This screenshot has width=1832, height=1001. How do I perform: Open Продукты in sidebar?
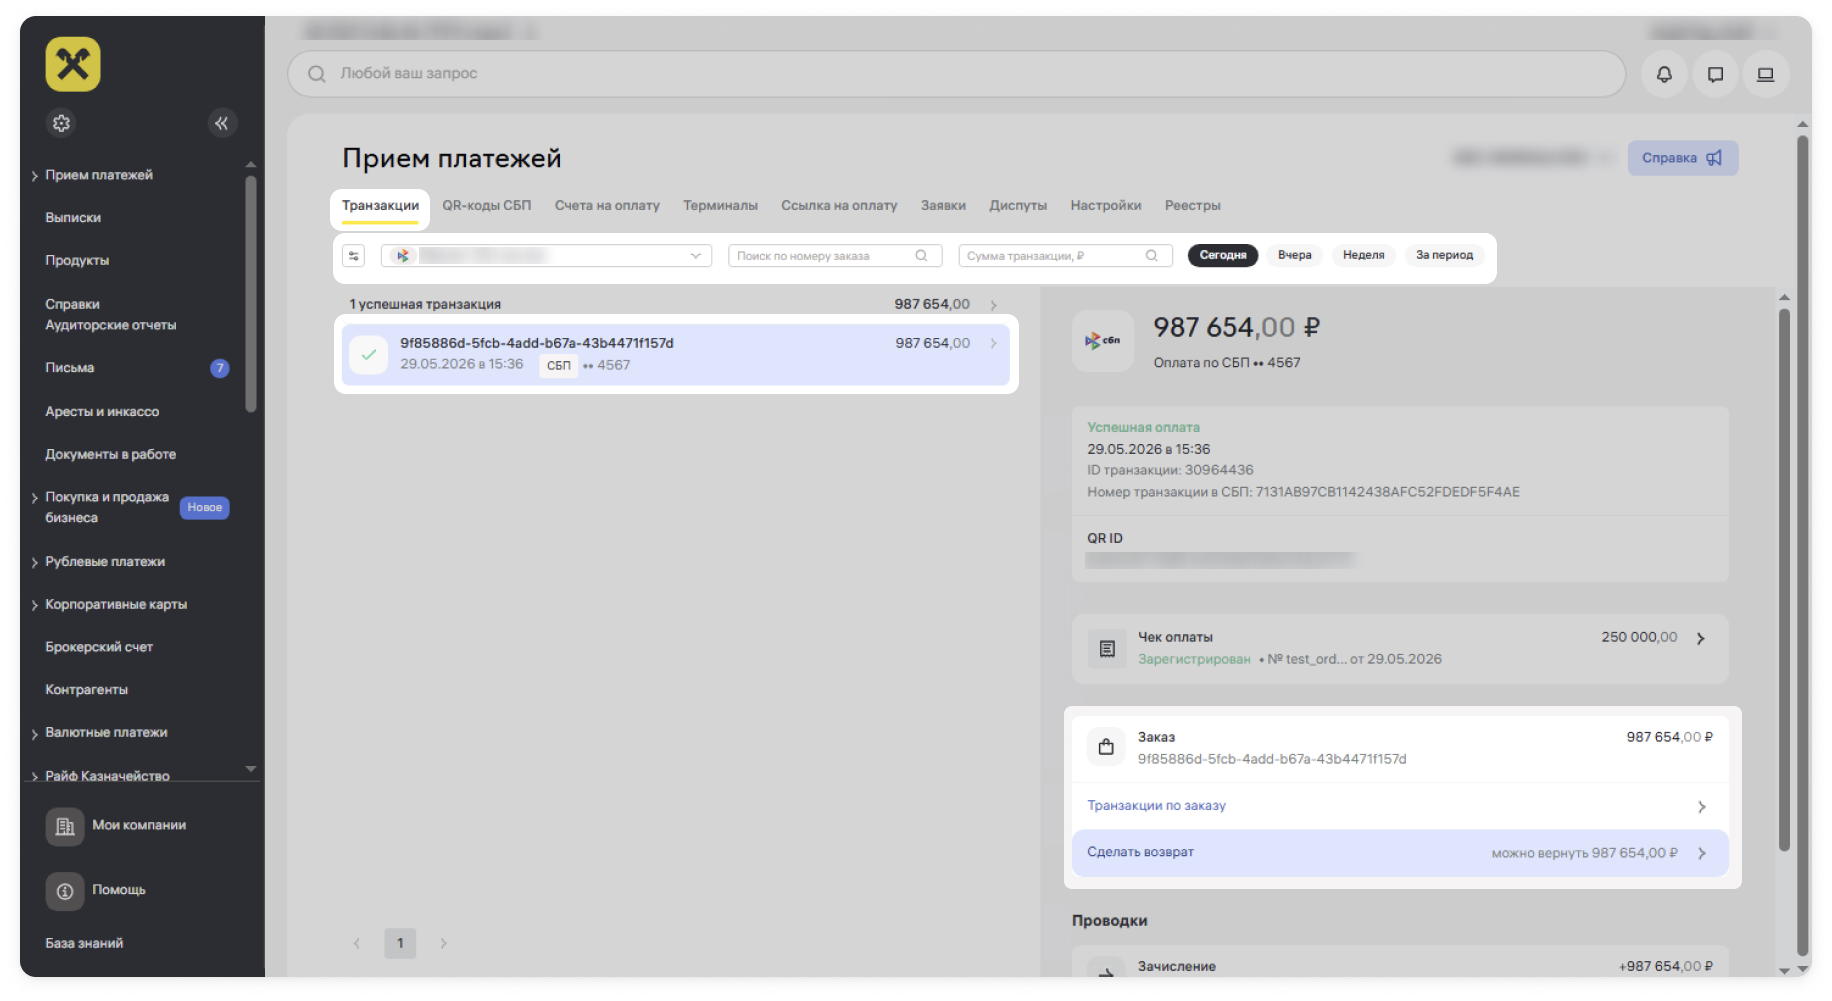click(77, 261)
